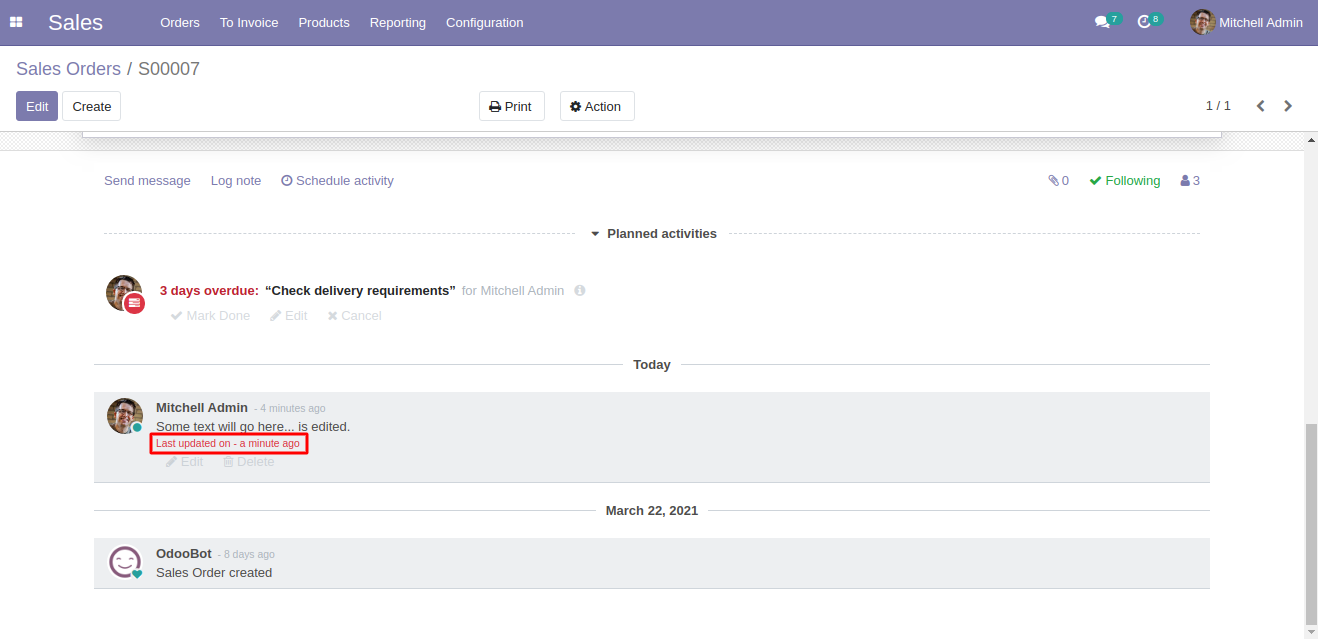Click the purple Edit button
This screenshot has width=1318, height=639.
(x=37, y=106)
